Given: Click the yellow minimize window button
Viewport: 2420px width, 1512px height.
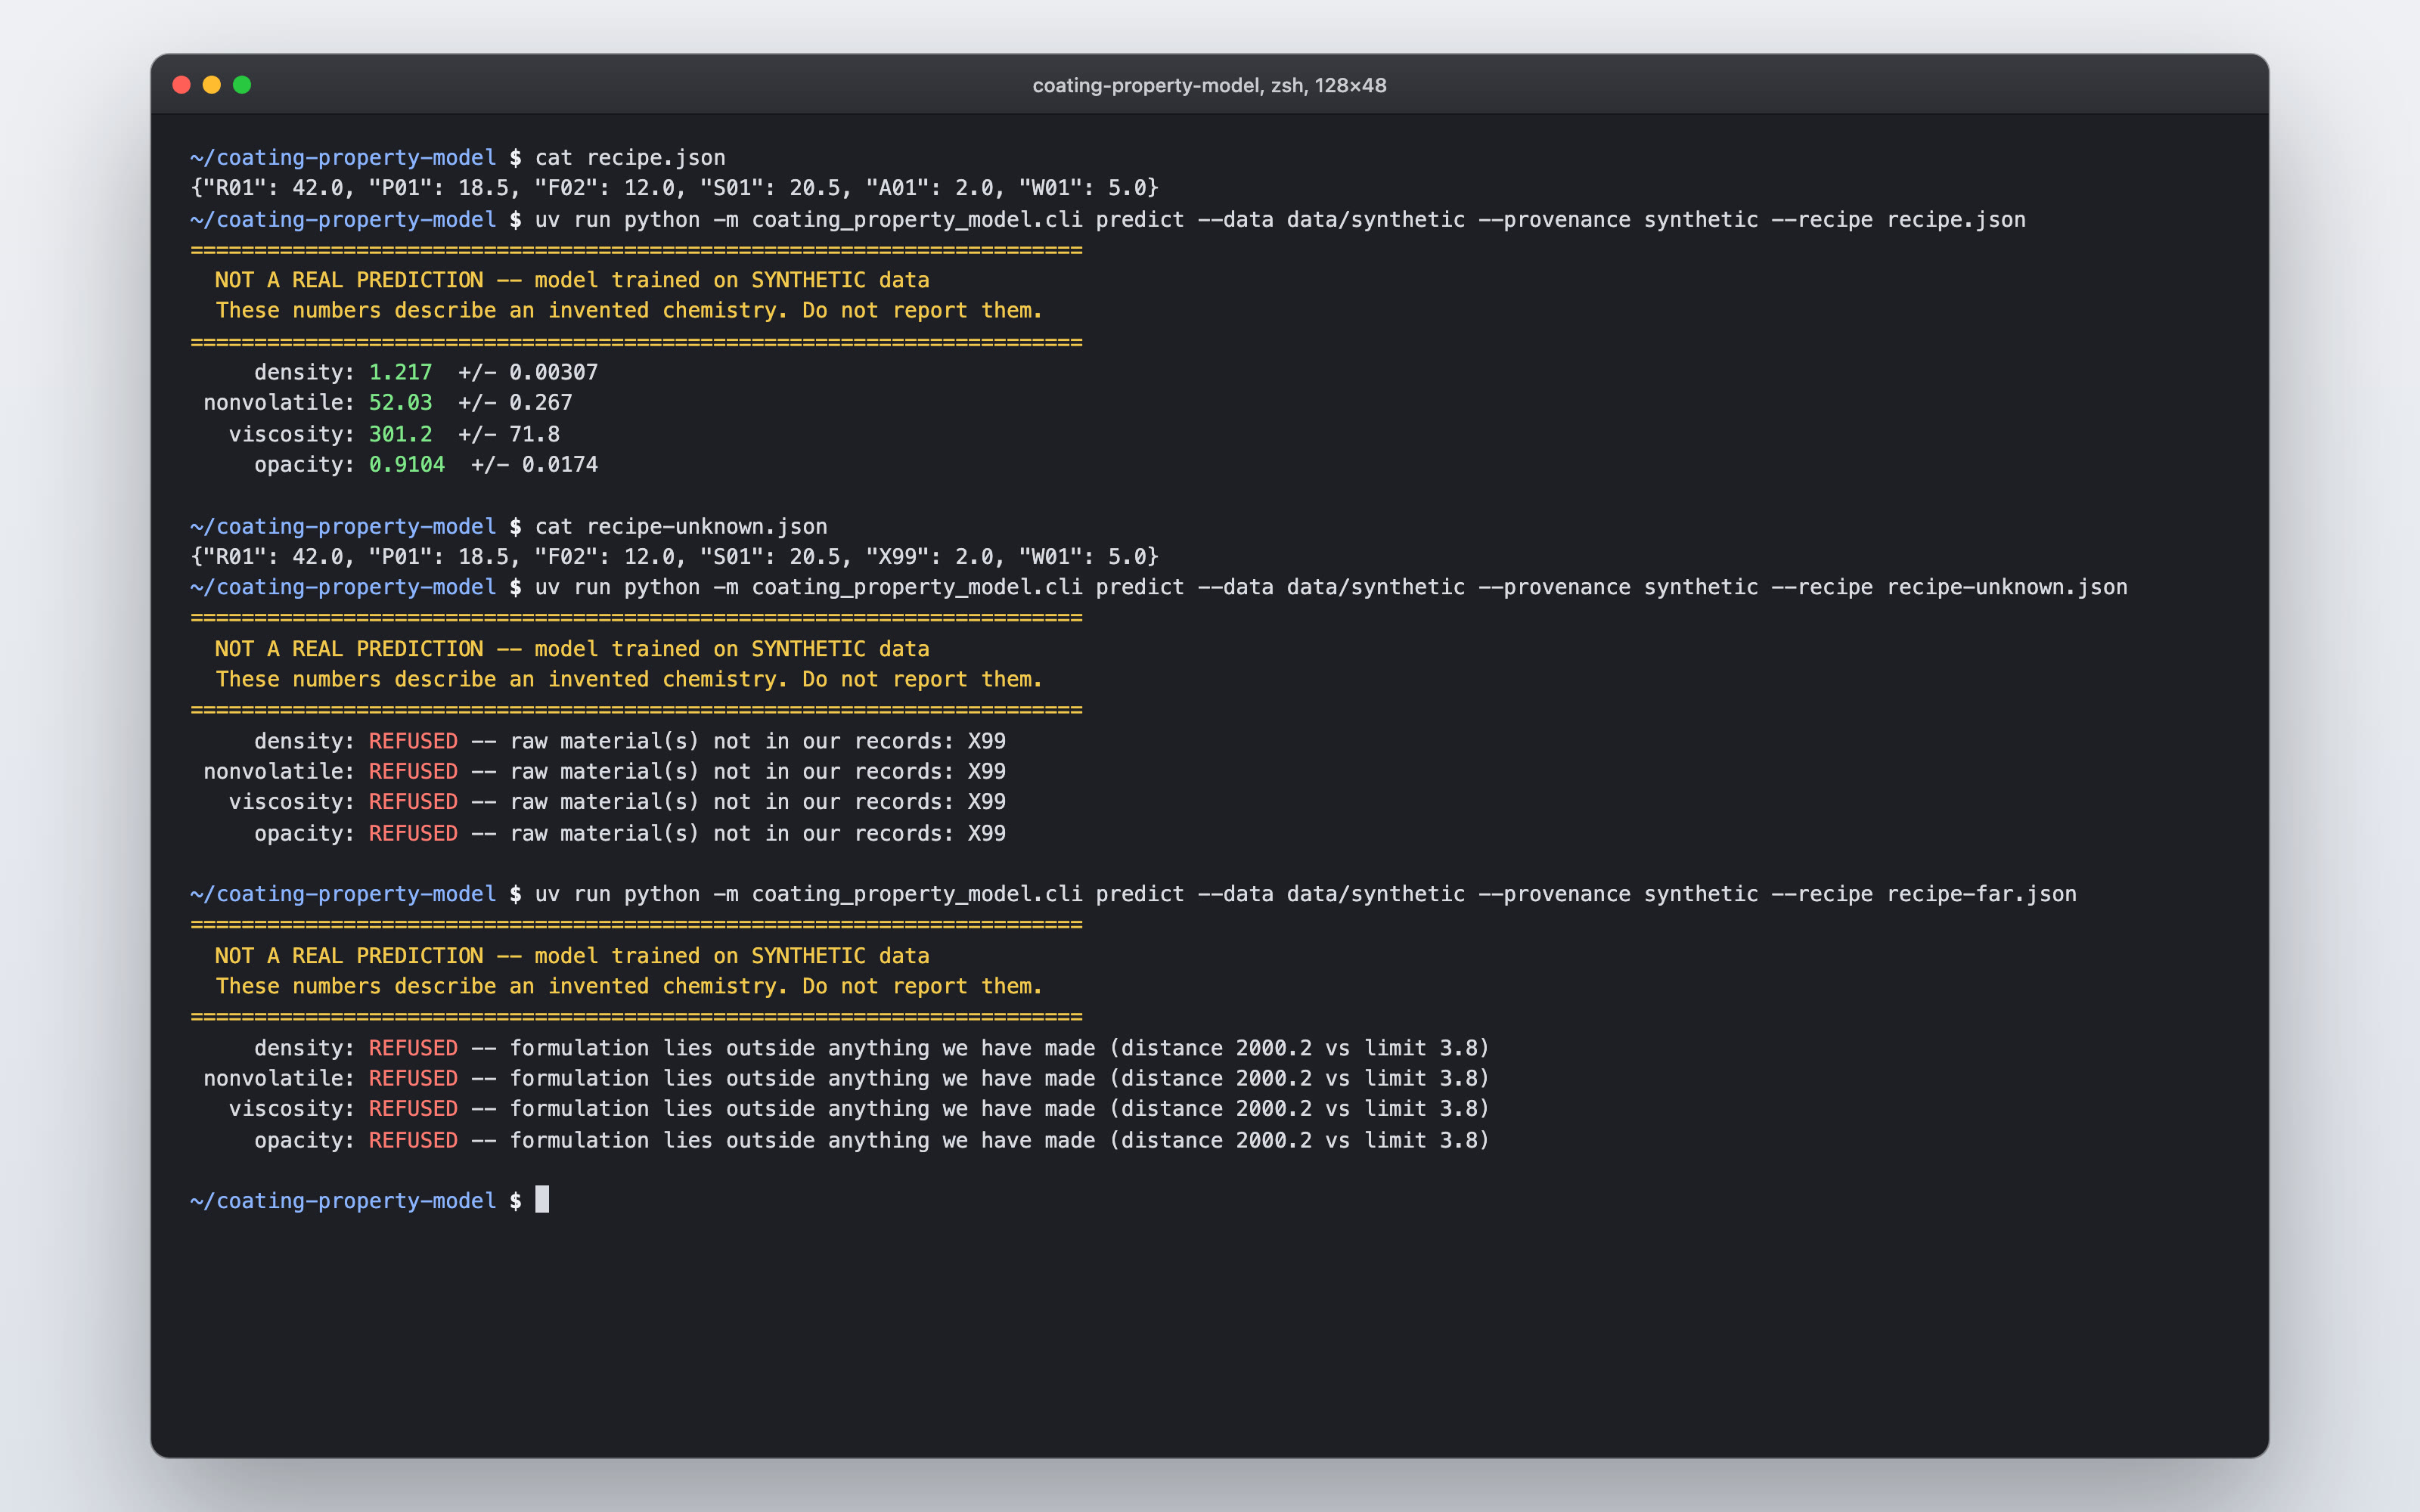Looking at the screenshot, I should (212, 85).
